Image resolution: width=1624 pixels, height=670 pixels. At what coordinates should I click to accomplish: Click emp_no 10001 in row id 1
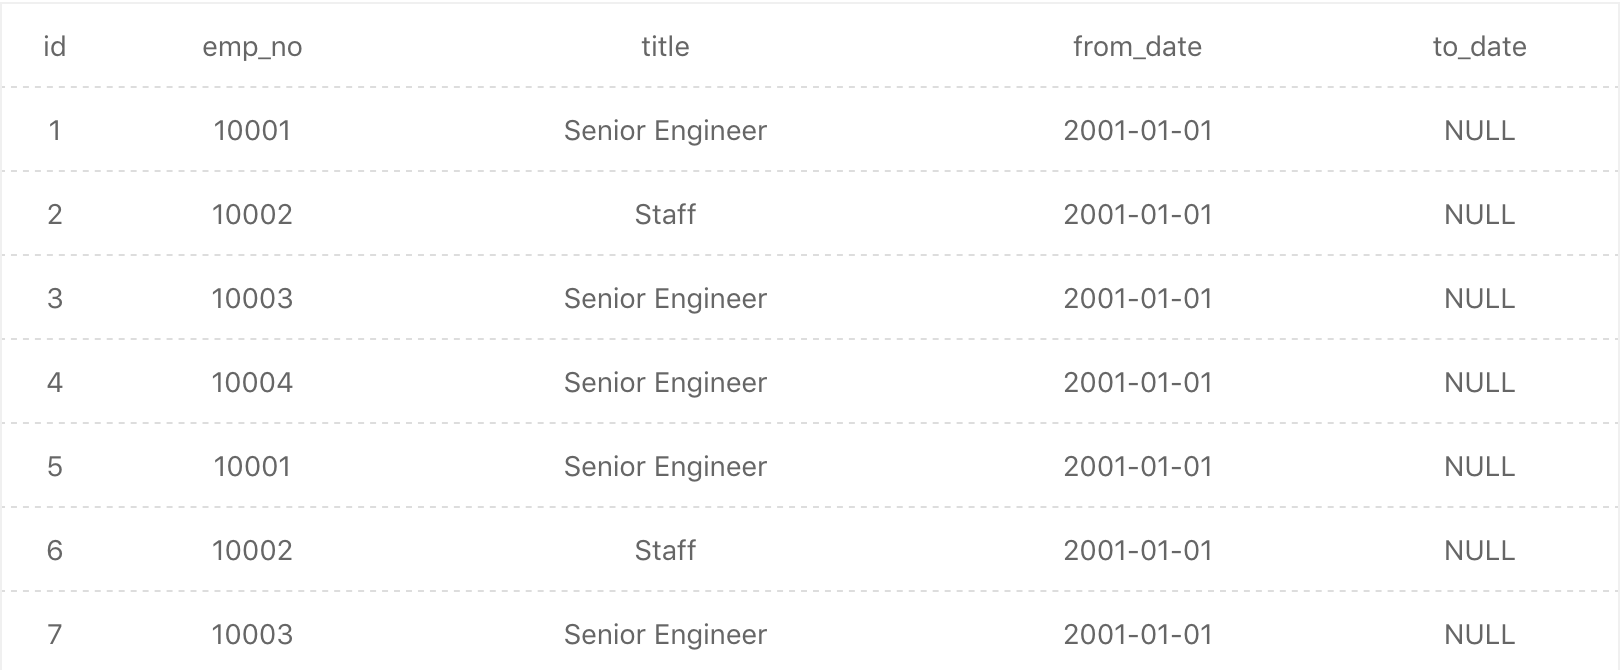(252, 130)
